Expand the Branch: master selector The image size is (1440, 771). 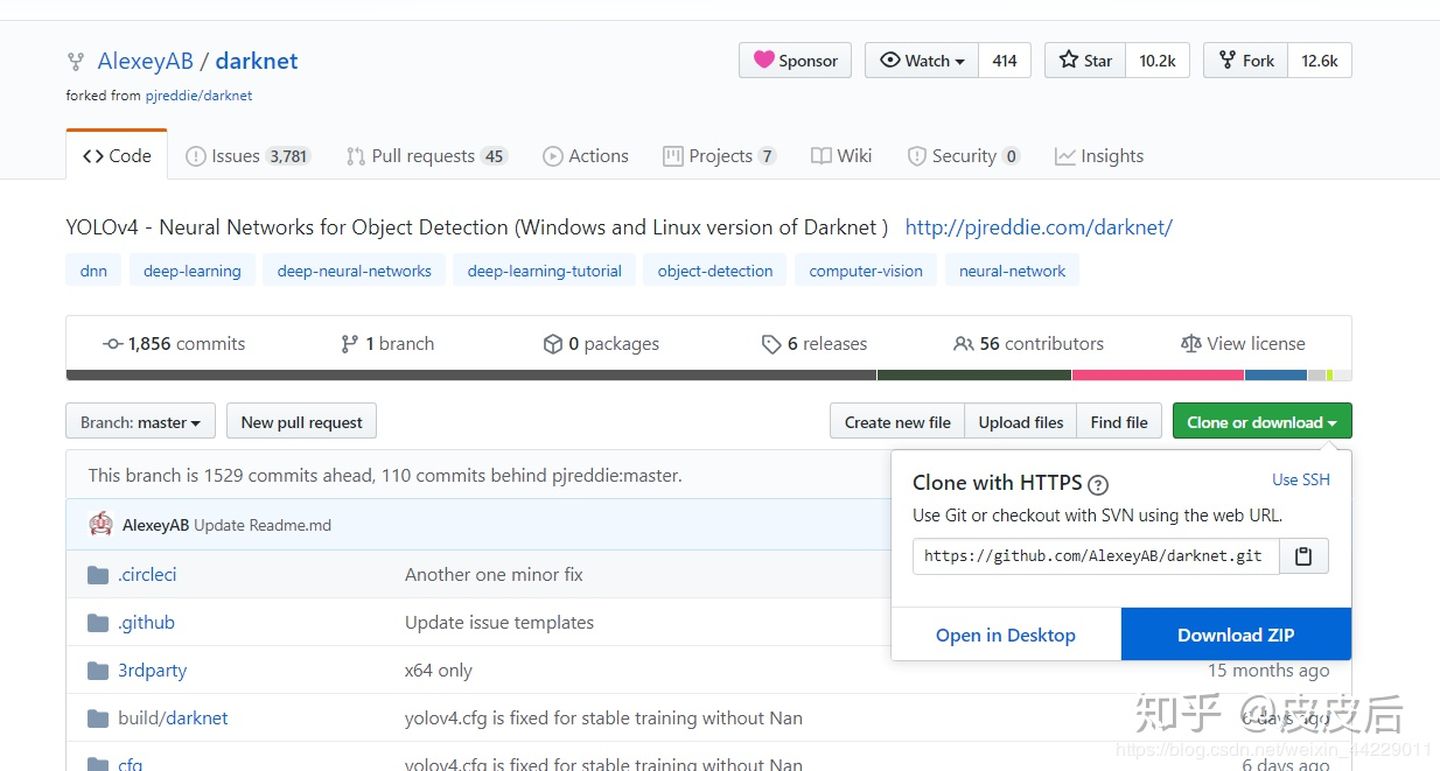(140, 422)
